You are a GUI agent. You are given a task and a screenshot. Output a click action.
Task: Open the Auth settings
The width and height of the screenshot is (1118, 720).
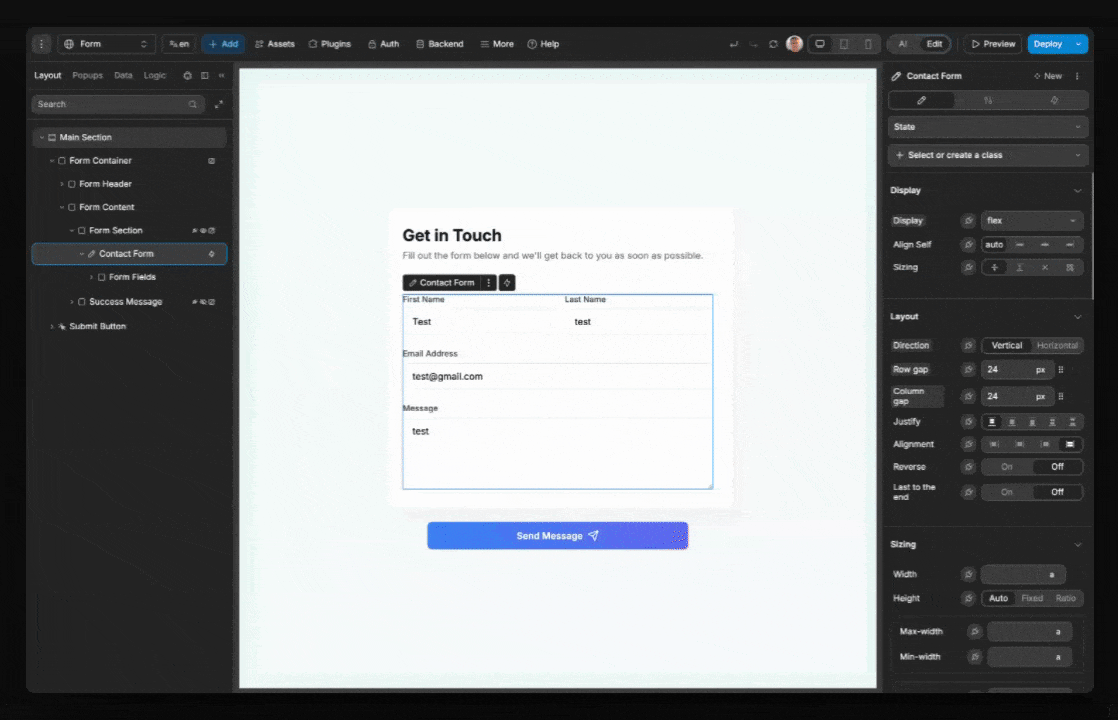coord(384,43)
